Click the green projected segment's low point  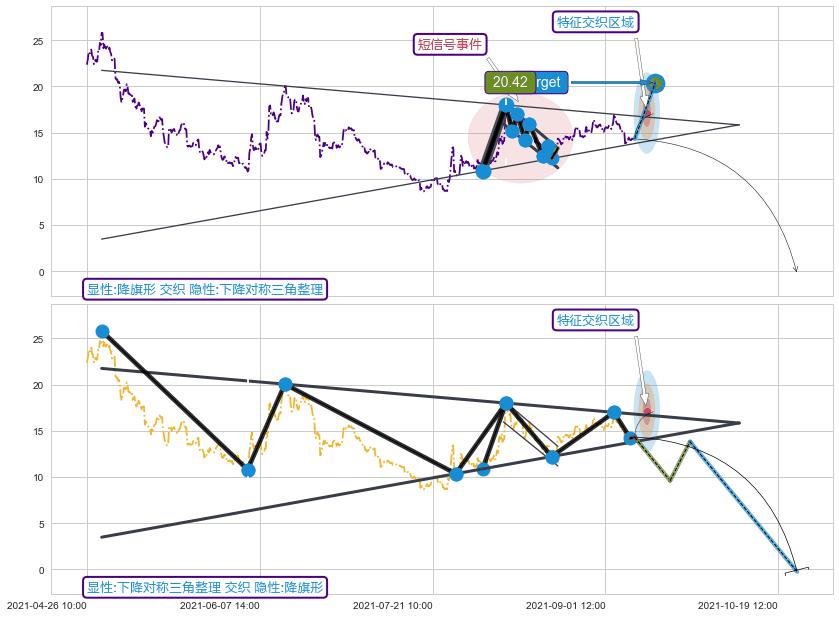(x=670, y=481)
